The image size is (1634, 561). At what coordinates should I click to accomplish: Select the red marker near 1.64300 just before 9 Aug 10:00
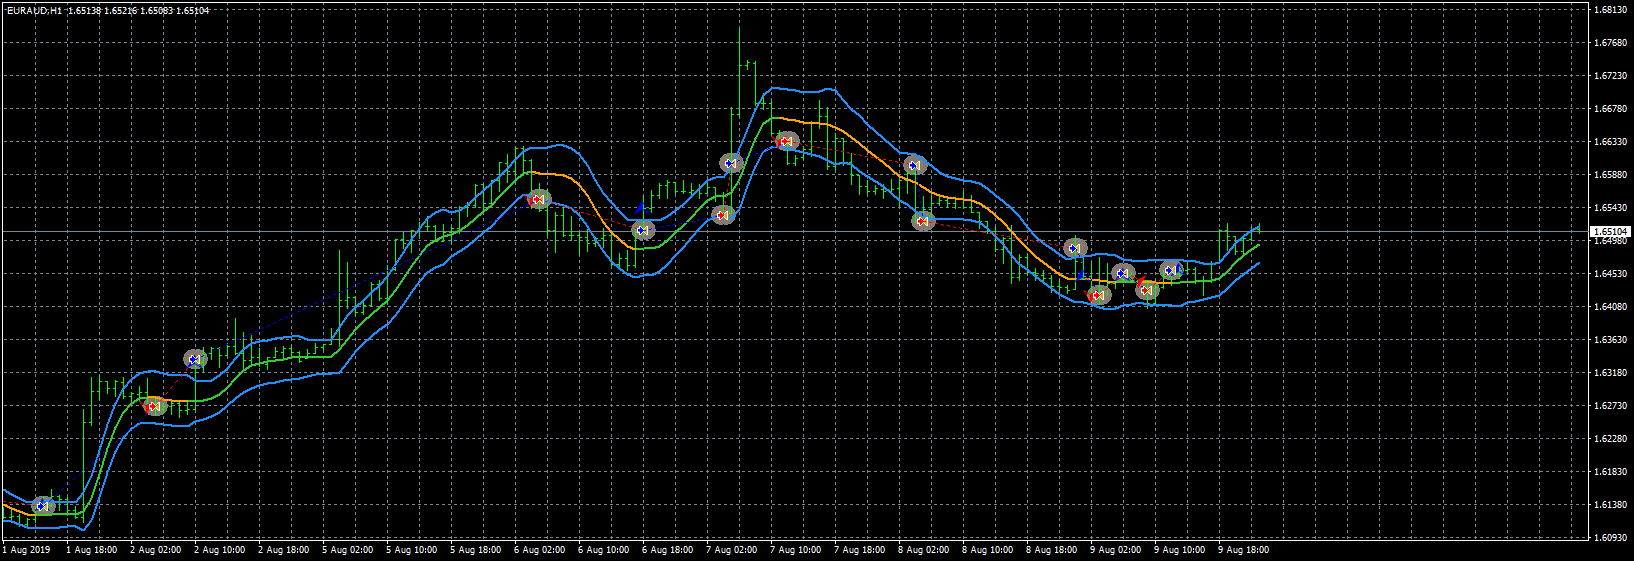[x=1147, y=290]
